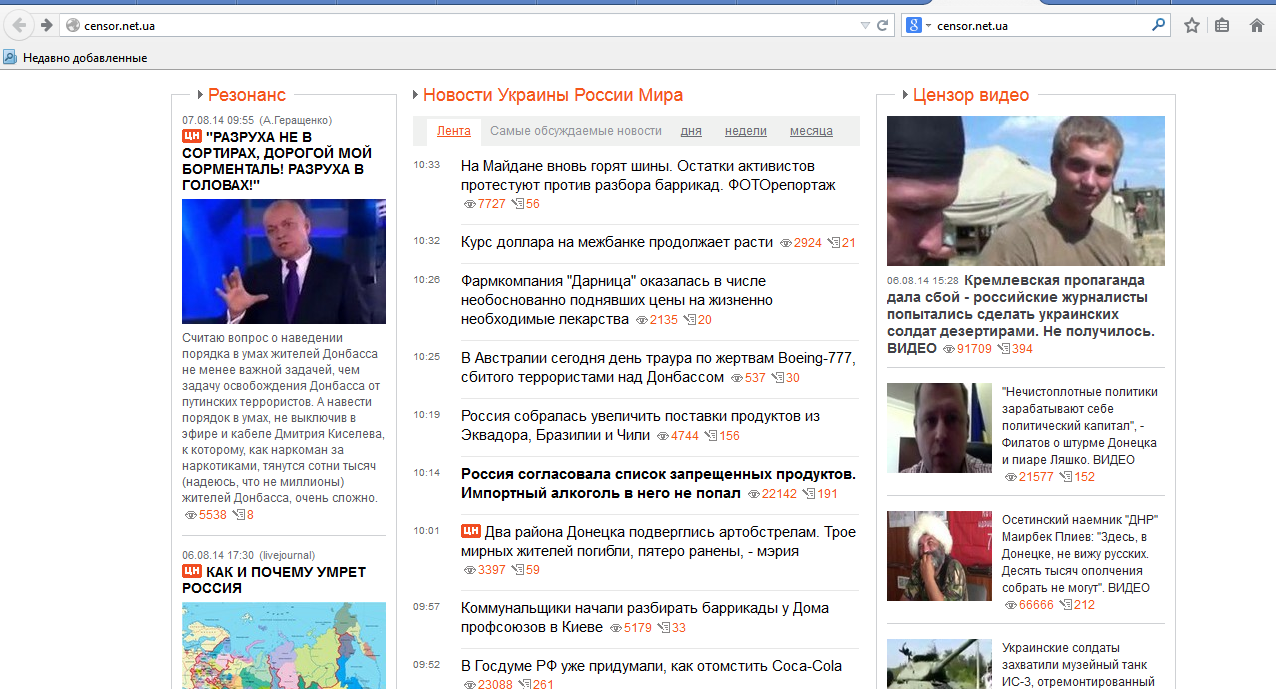Open URL history dropdown arrow
This screenshot has width=1276, height=689.
click(865, 25)
